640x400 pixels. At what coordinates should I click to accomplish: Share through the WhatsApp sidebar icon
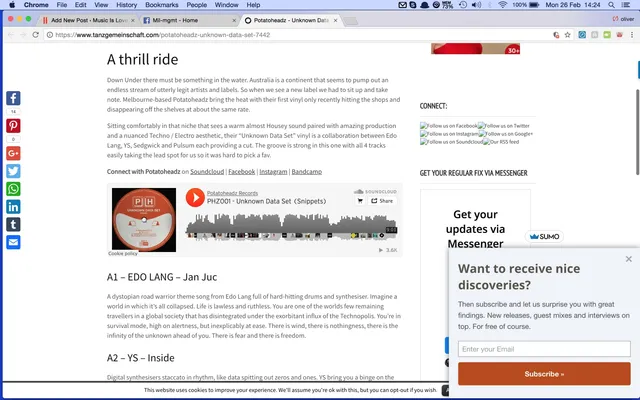point(13,189)
